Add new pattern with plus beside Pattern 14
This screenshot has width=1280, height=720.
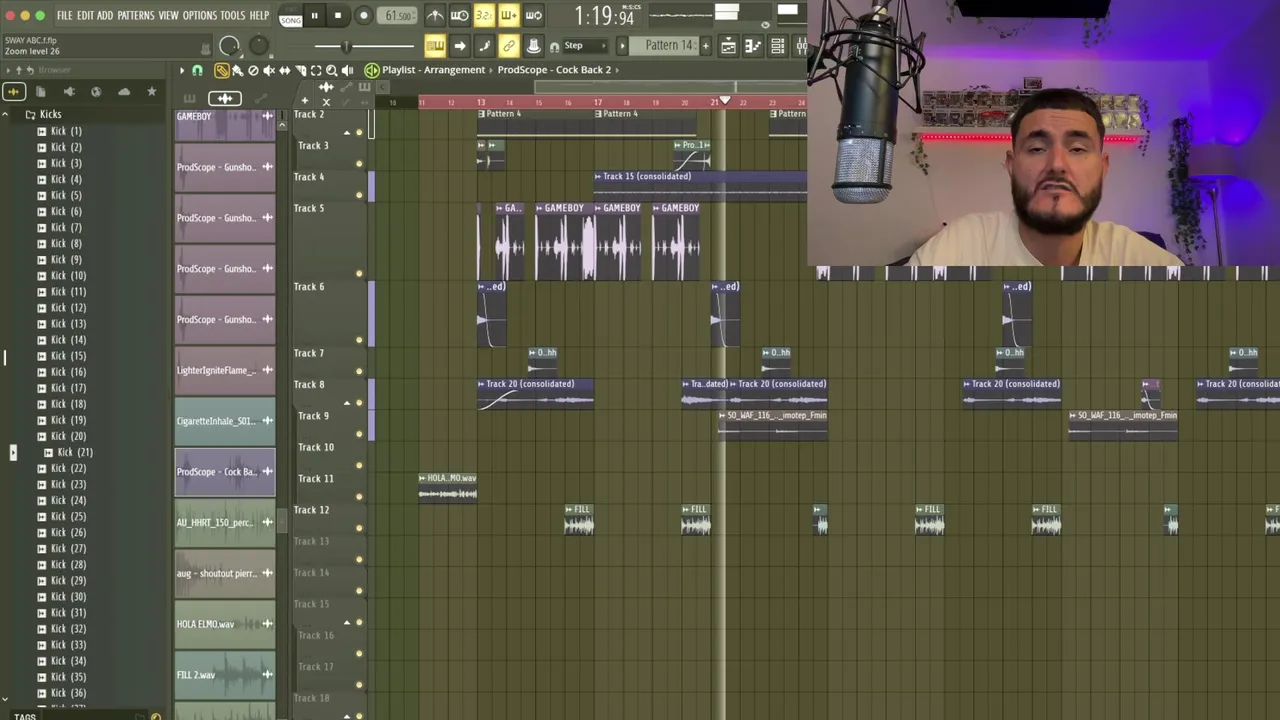click(x=705, y=46)
